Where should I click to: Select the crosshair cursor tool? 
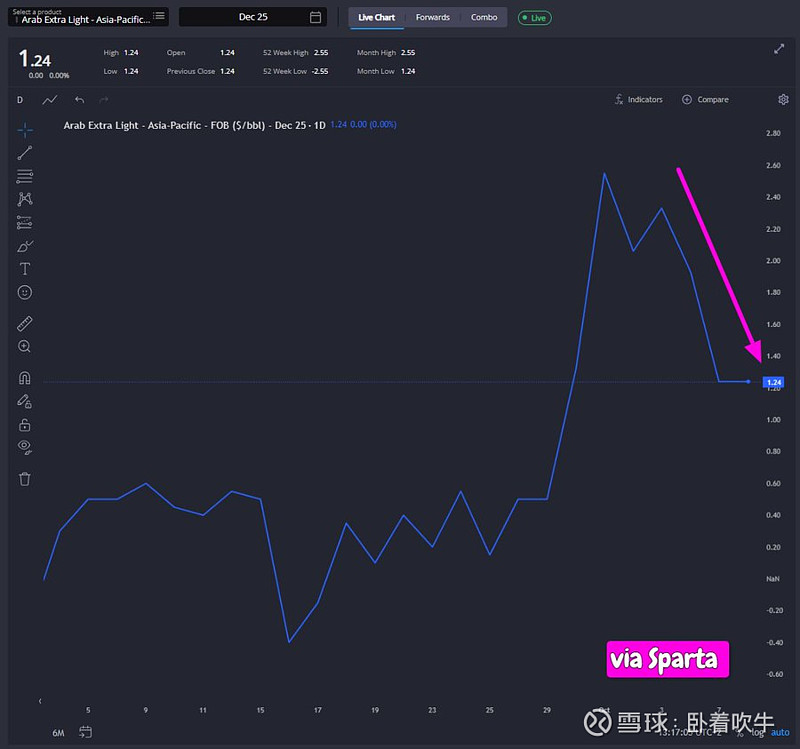pyautogui.click(x=25, y=129)
